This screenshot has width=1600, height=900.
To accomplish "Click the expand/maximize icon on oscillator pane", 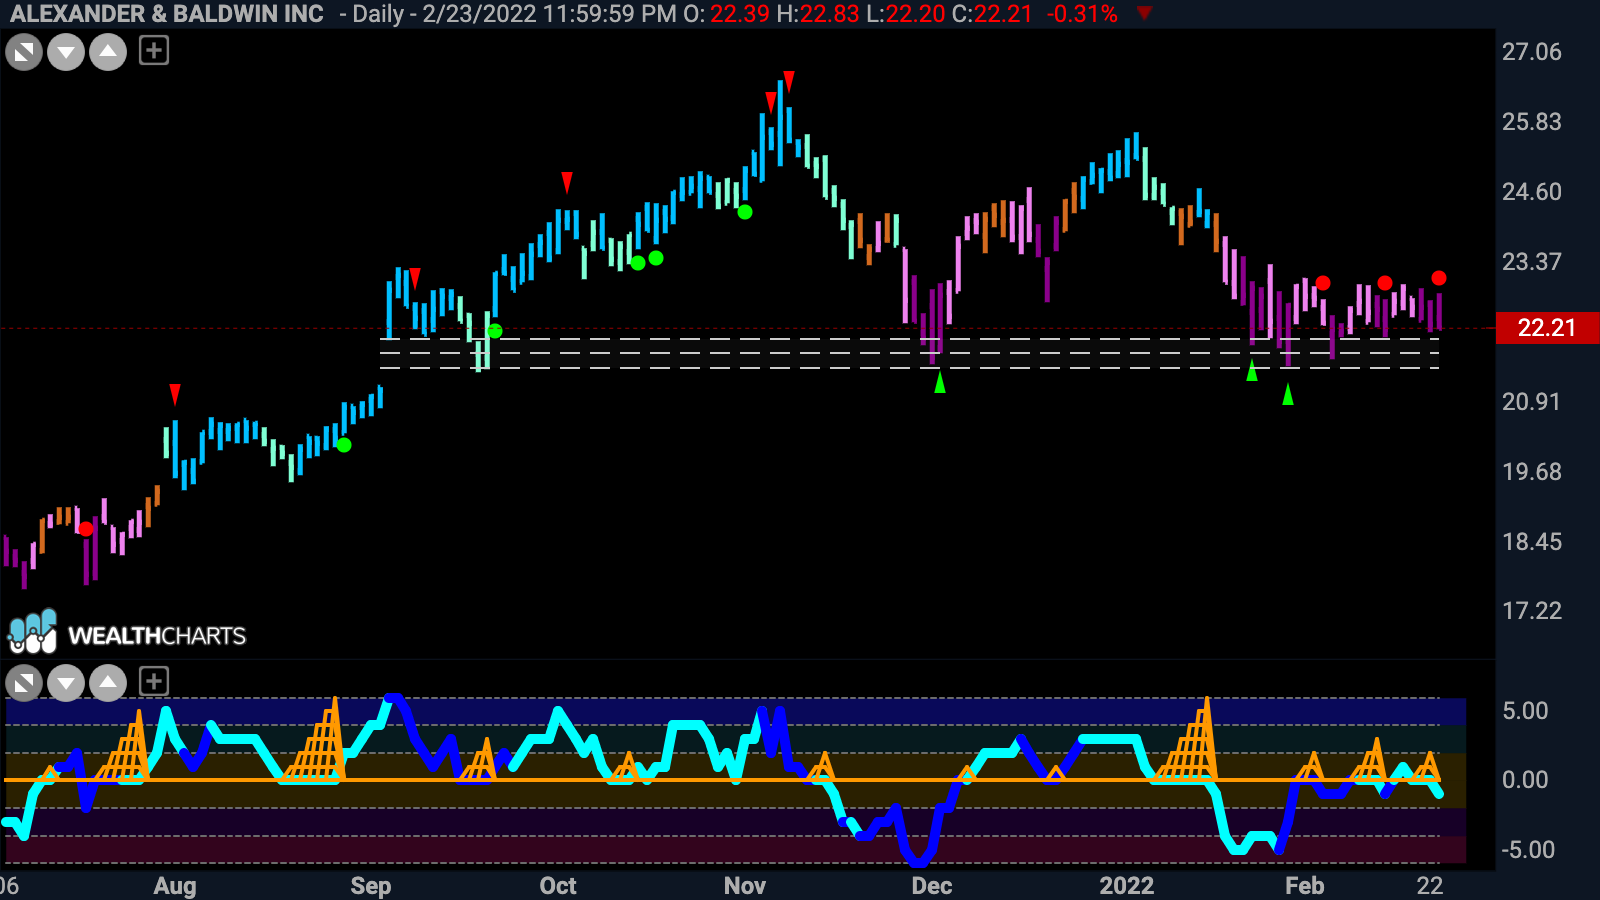I will pyautogui.click(x=24, y=684).
